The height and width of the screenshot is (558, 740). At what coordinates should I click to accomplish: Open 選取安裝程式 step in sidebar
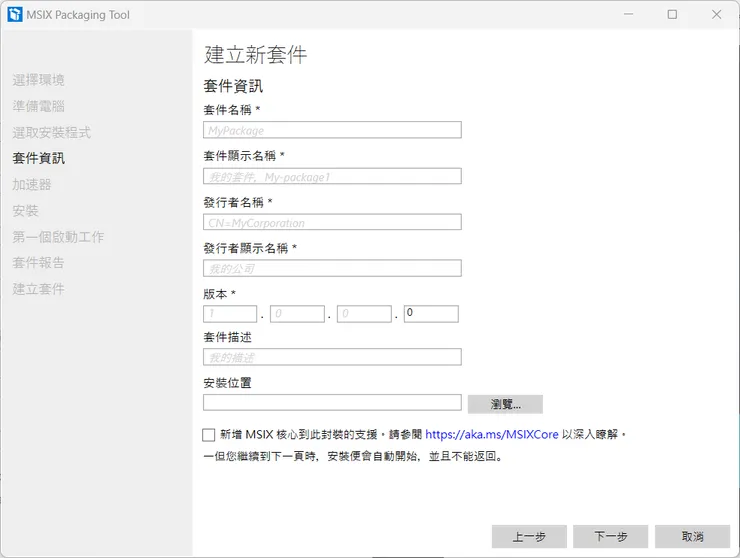click(51, 133)
